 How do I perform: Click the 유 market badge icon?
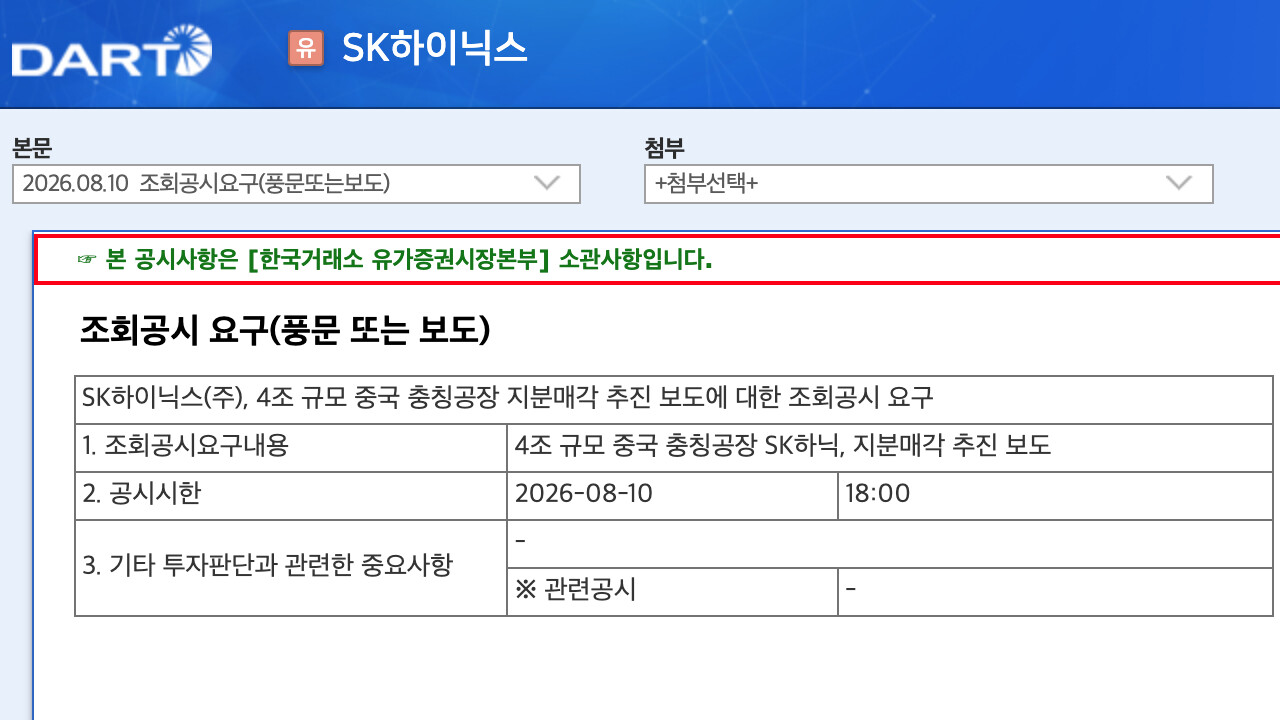point(306,48)
